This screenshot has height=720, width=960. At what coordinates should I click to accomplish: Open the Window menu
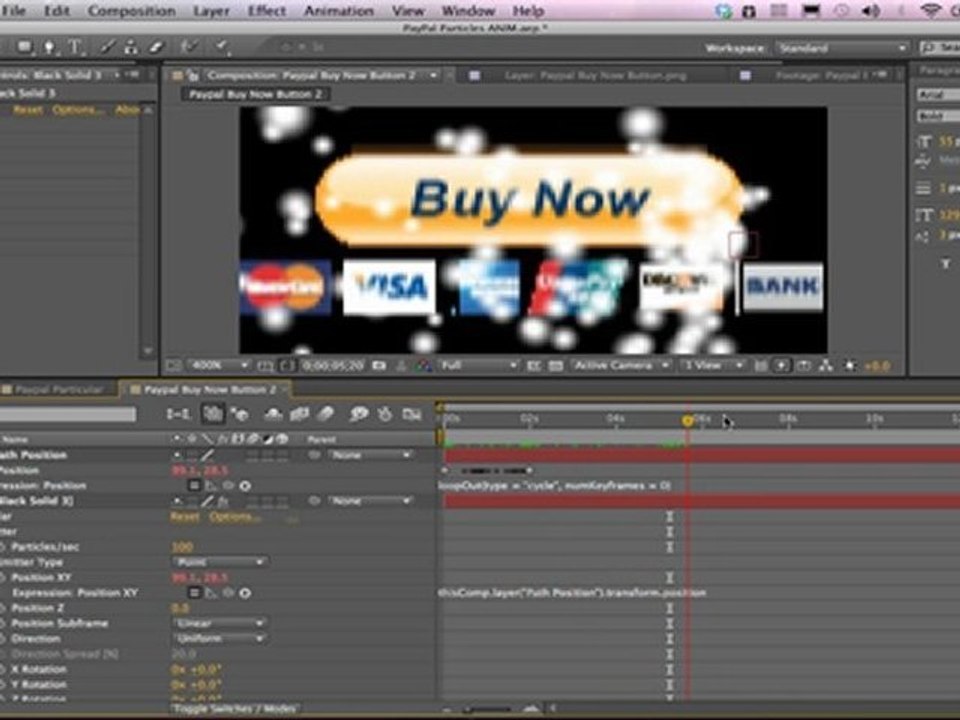pos(468,11)
